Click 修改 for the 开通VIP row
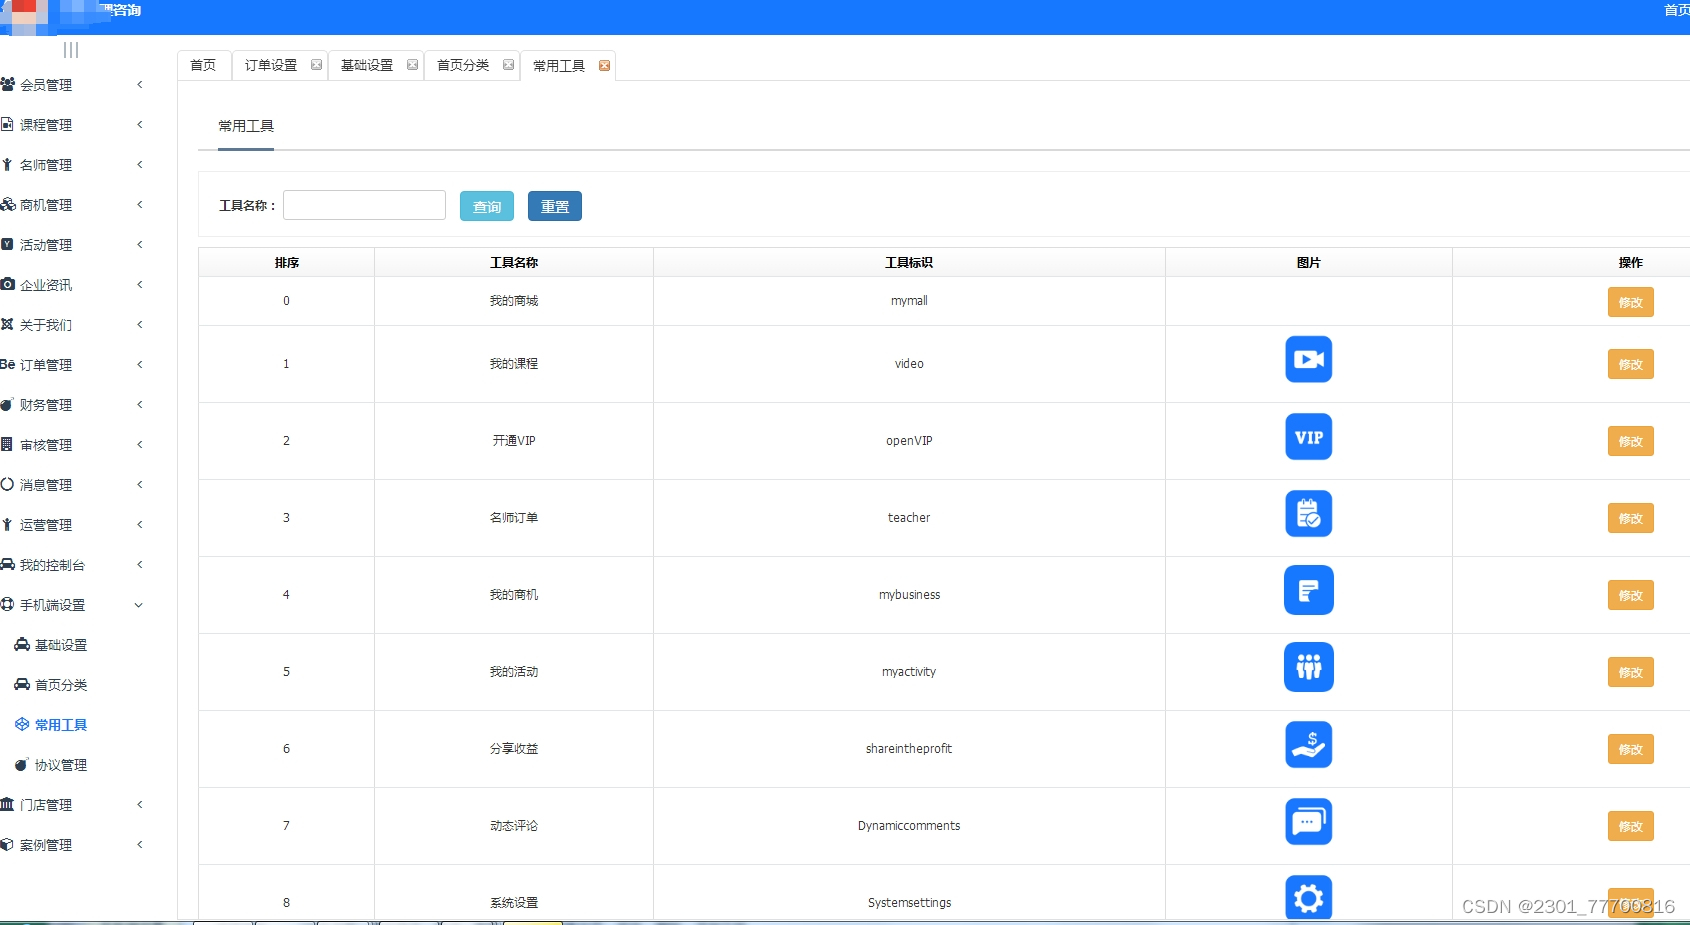Viewport: 1690px width, 925px height. click(x=1630, y=441)
